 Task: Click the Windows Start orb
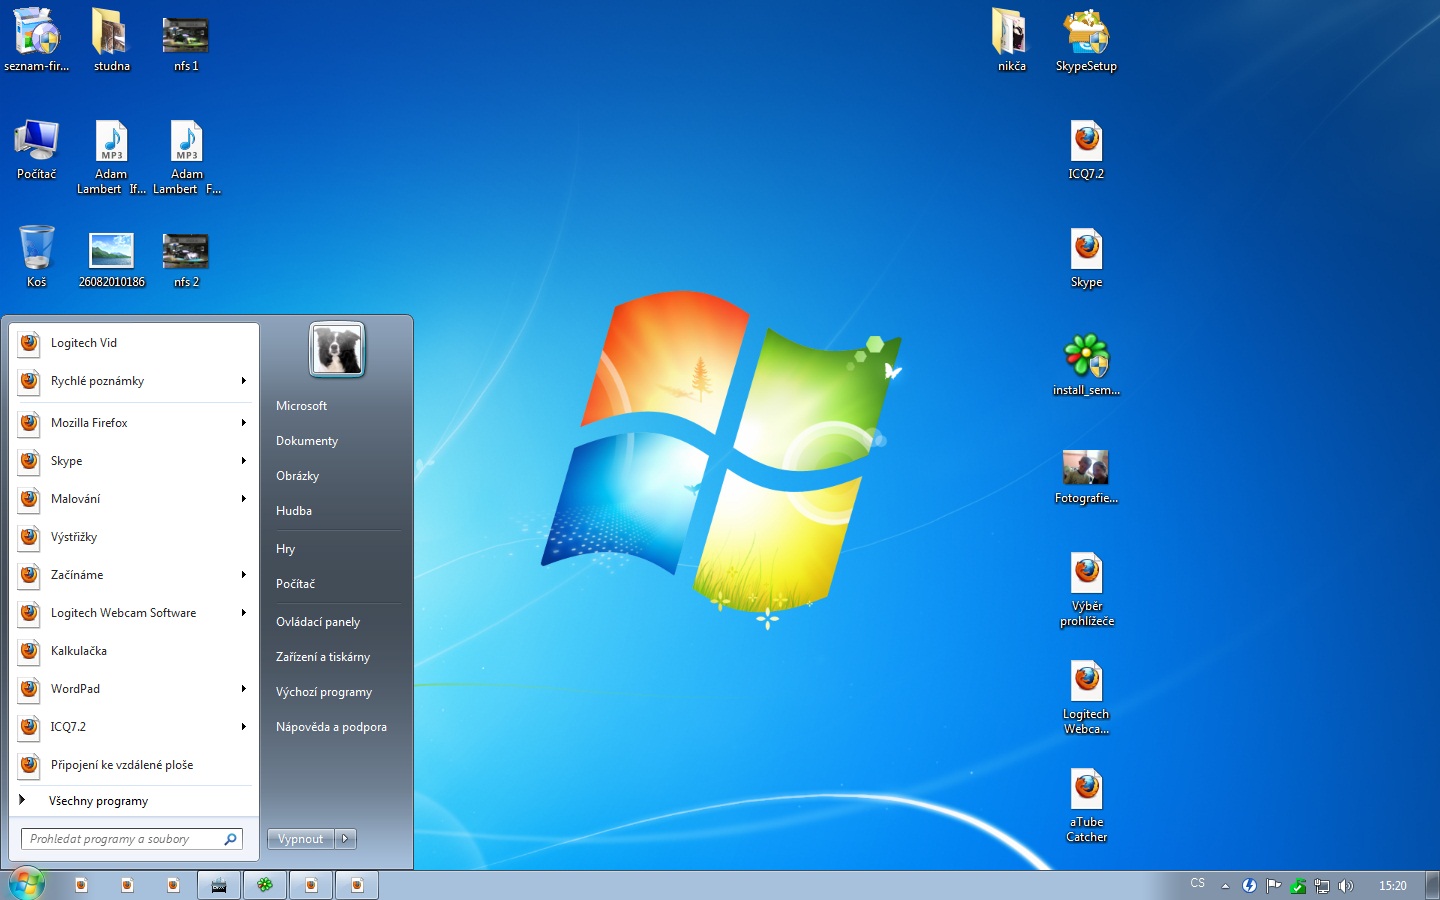click(x=26, y=884)
